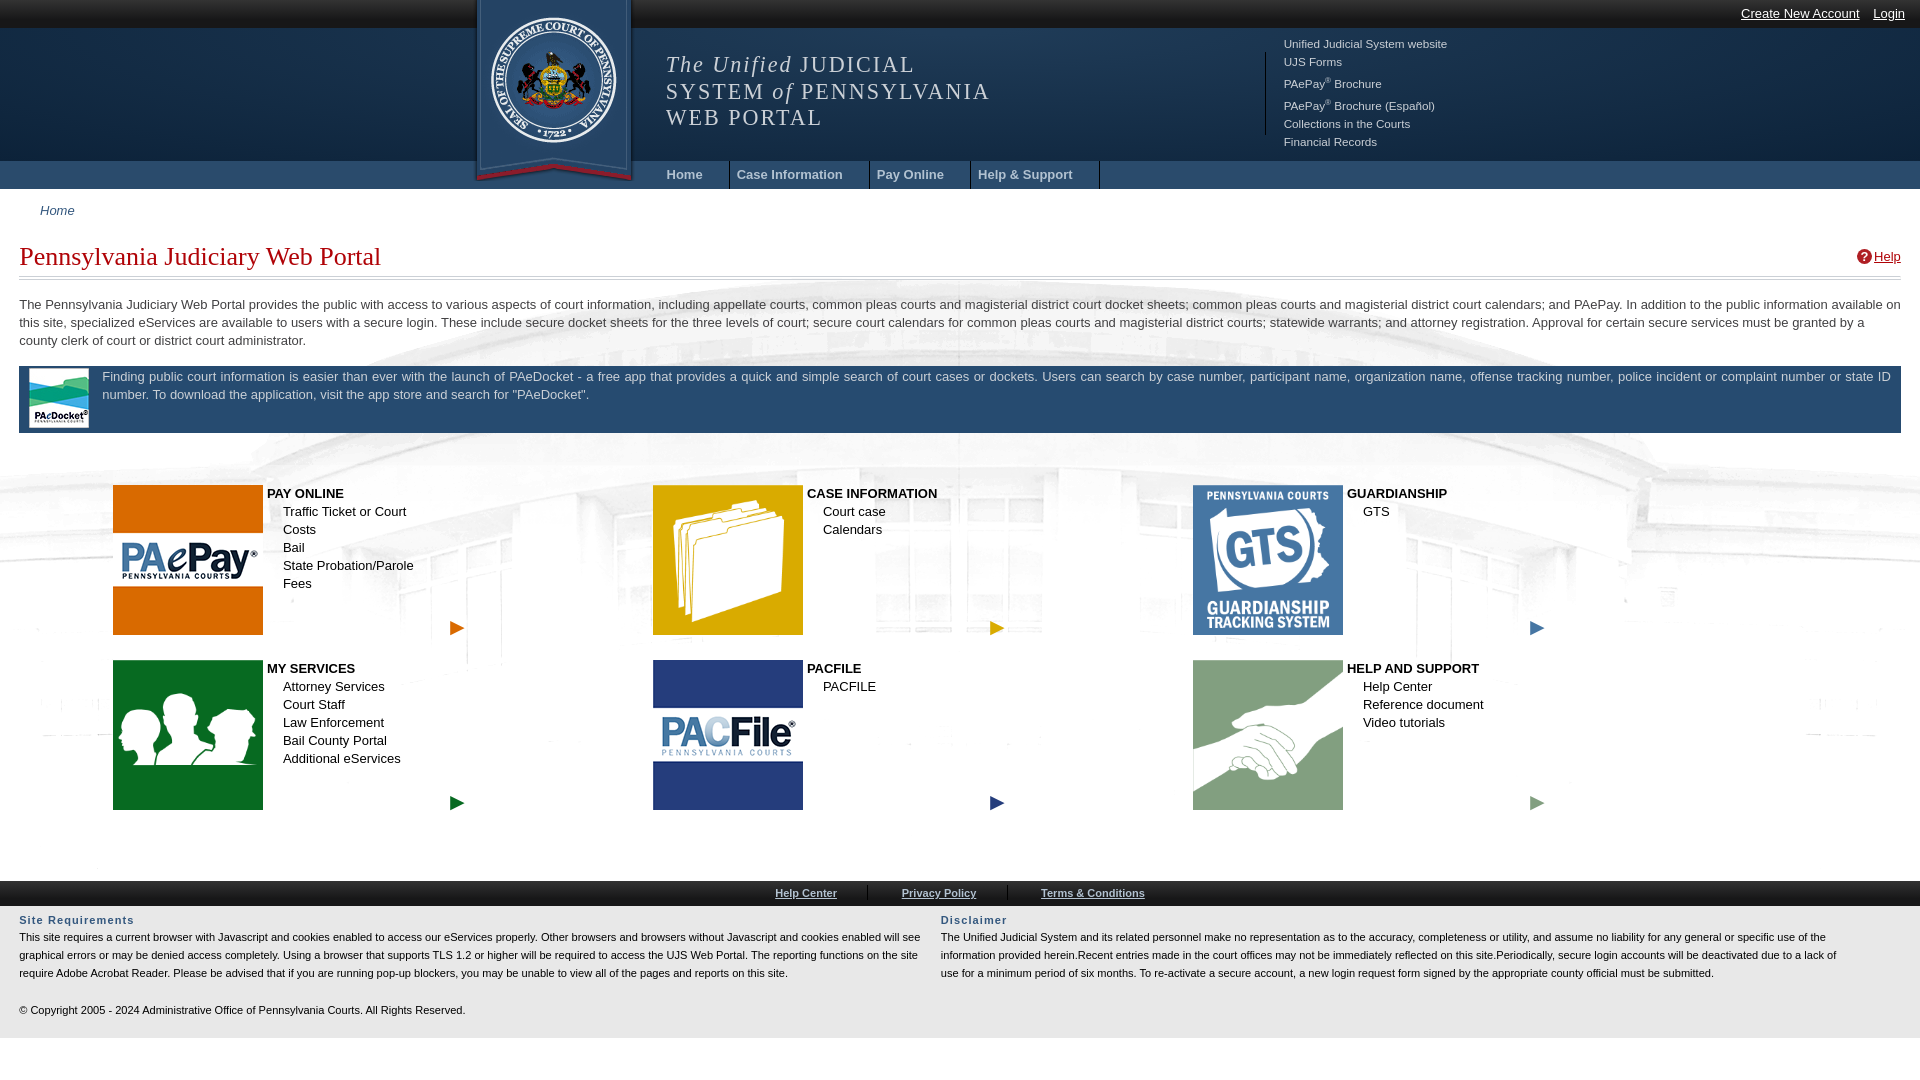This screenshot has height=1080, width=1920.
Task: Expand the Guardianship section arrow
Action: pyautogui.click(x=1537, y=628)
